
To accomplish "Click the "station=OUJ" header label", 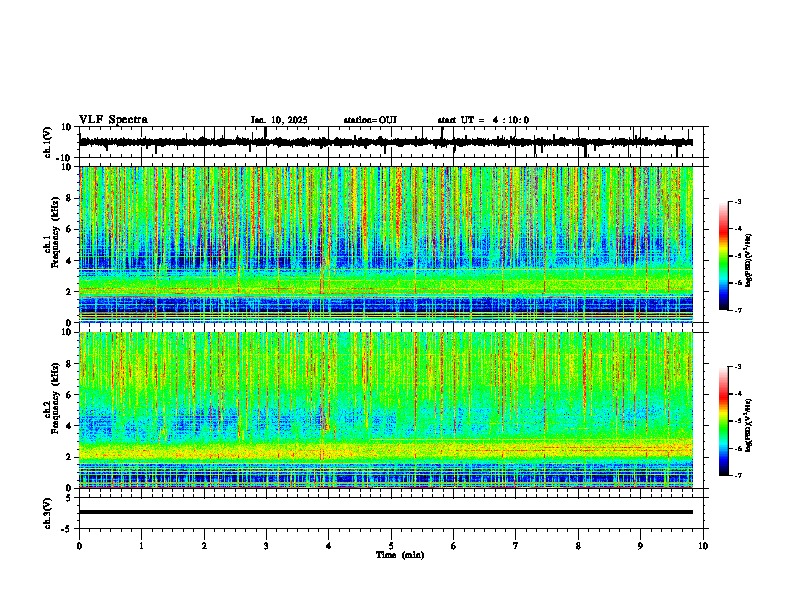I will 370,120.
